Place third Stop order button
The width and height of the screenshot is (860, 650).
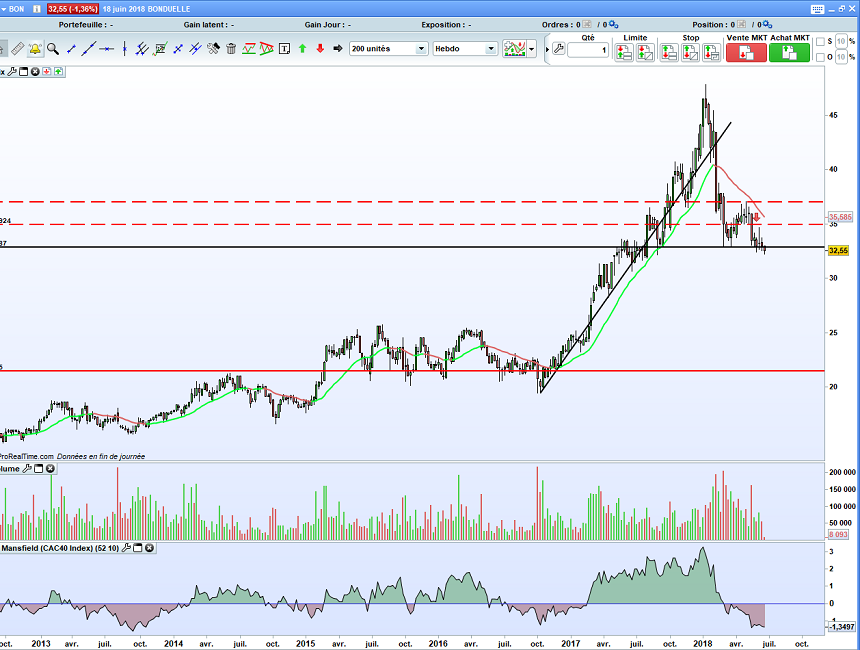tap(711, 53)
